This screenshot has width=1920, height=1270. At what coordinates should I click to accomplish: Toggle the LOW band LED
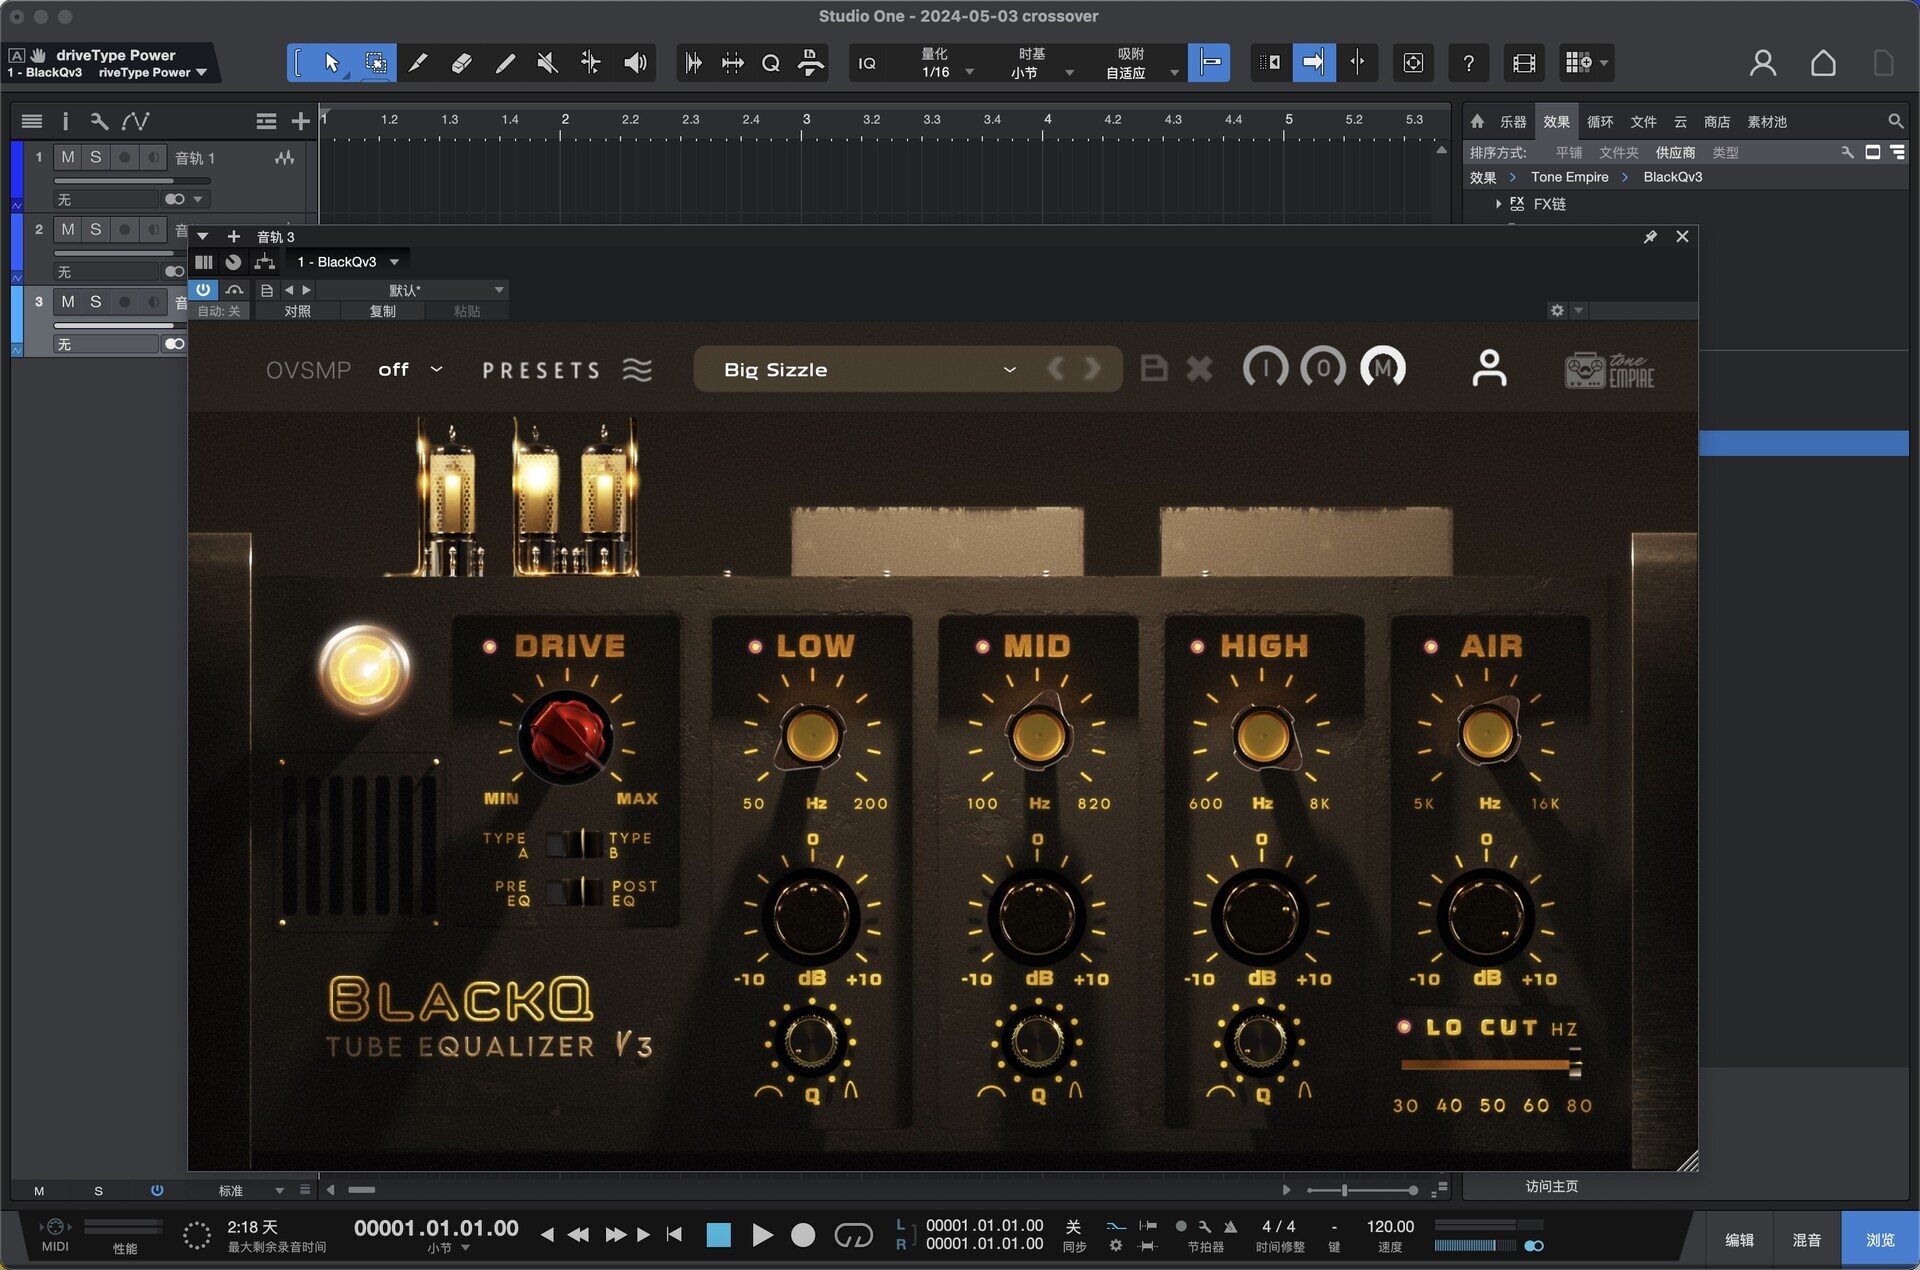(x=755, y=647)
